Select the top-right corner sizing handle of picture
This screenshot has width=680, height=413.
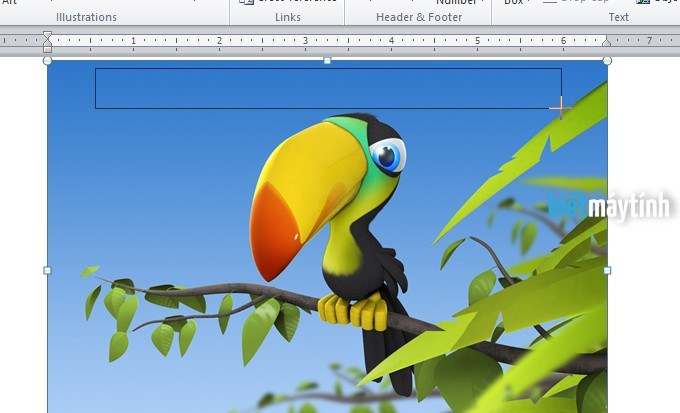(607, 61)
